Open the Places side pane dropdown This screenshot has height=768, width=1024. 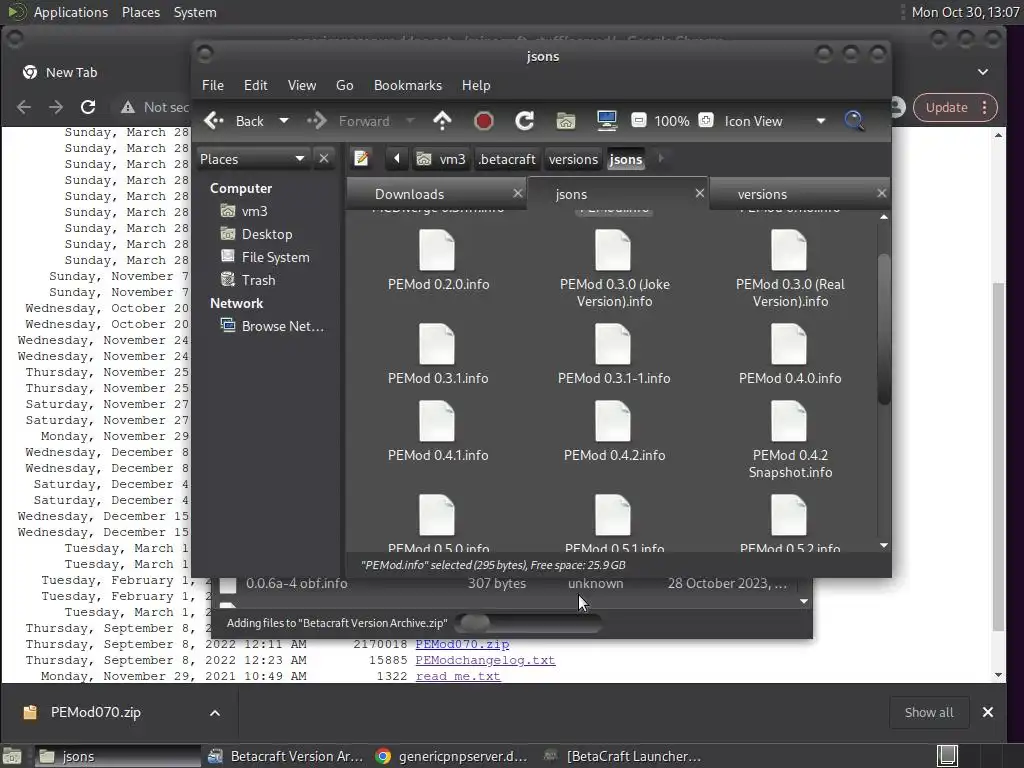point(252,159)
